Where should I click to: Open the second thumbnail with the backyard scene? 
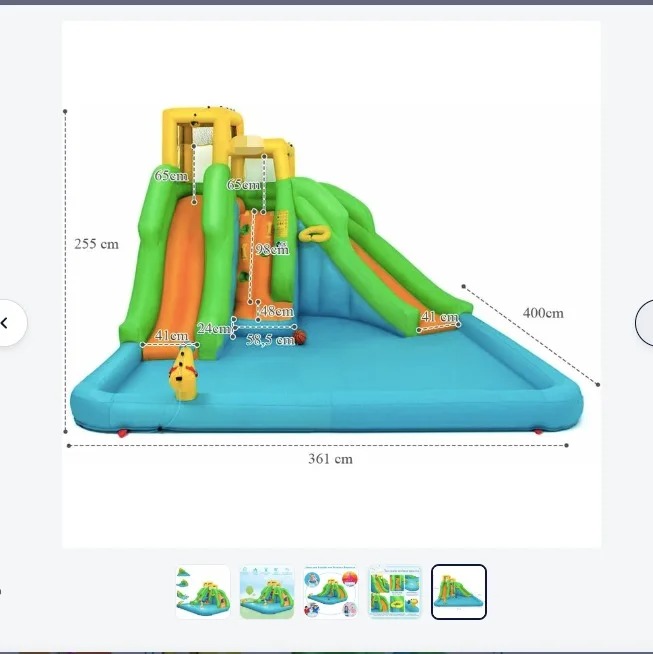(267, 592)
